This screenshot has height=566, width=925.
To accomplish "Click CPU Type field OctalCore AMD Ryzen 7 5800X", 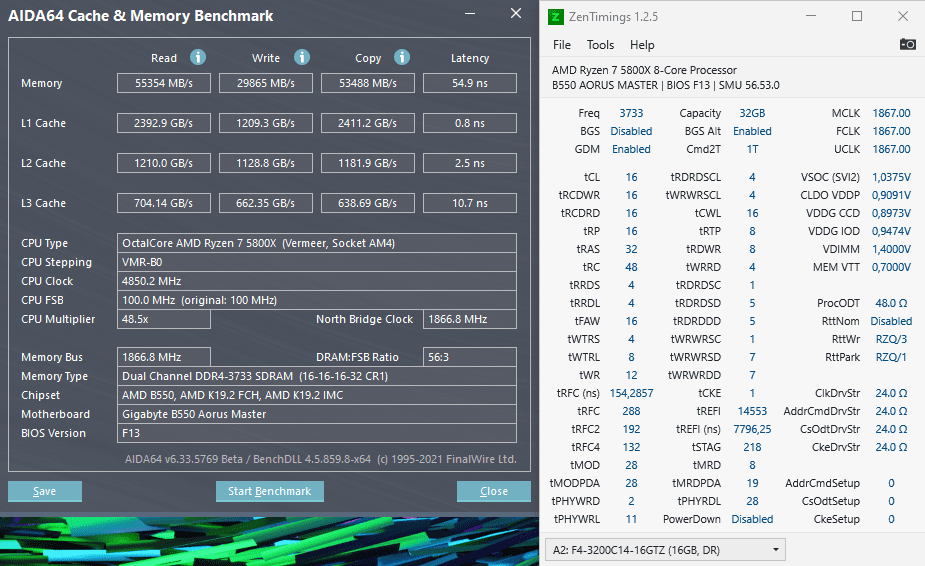I will [317, 243].
